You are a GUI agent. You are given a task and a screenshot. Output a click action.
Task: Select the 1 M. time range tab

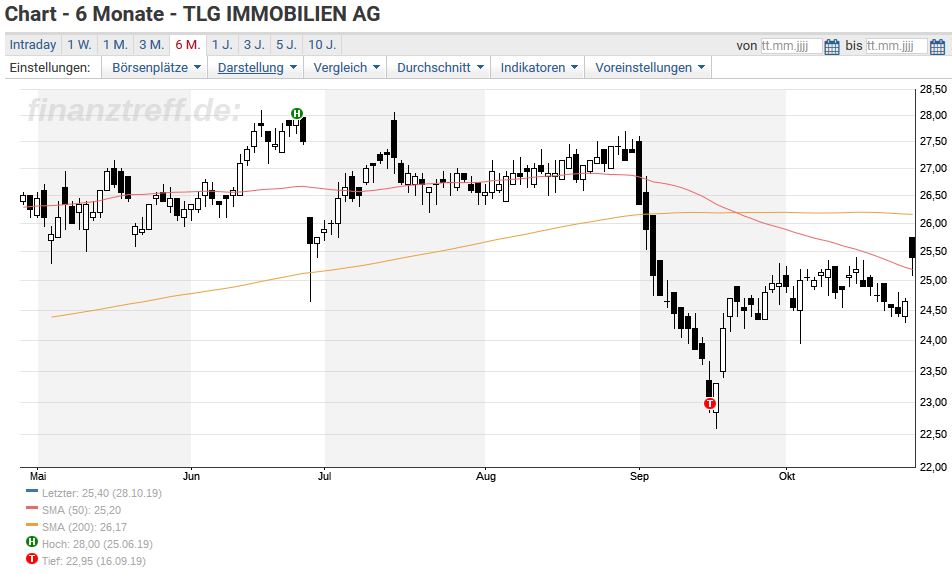coord(115,45)
